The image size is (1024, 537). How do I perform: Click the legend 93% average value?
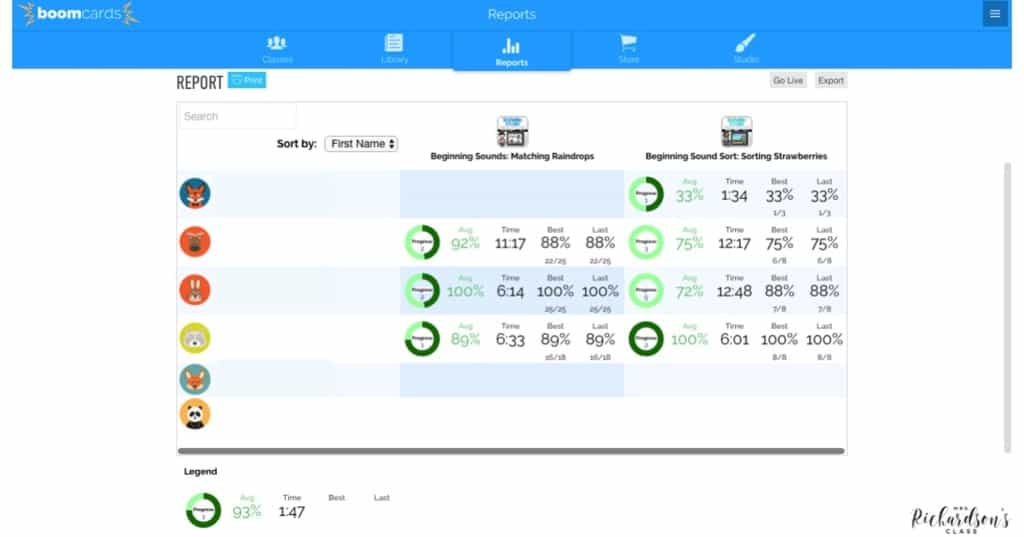click(x=246, y=512)
